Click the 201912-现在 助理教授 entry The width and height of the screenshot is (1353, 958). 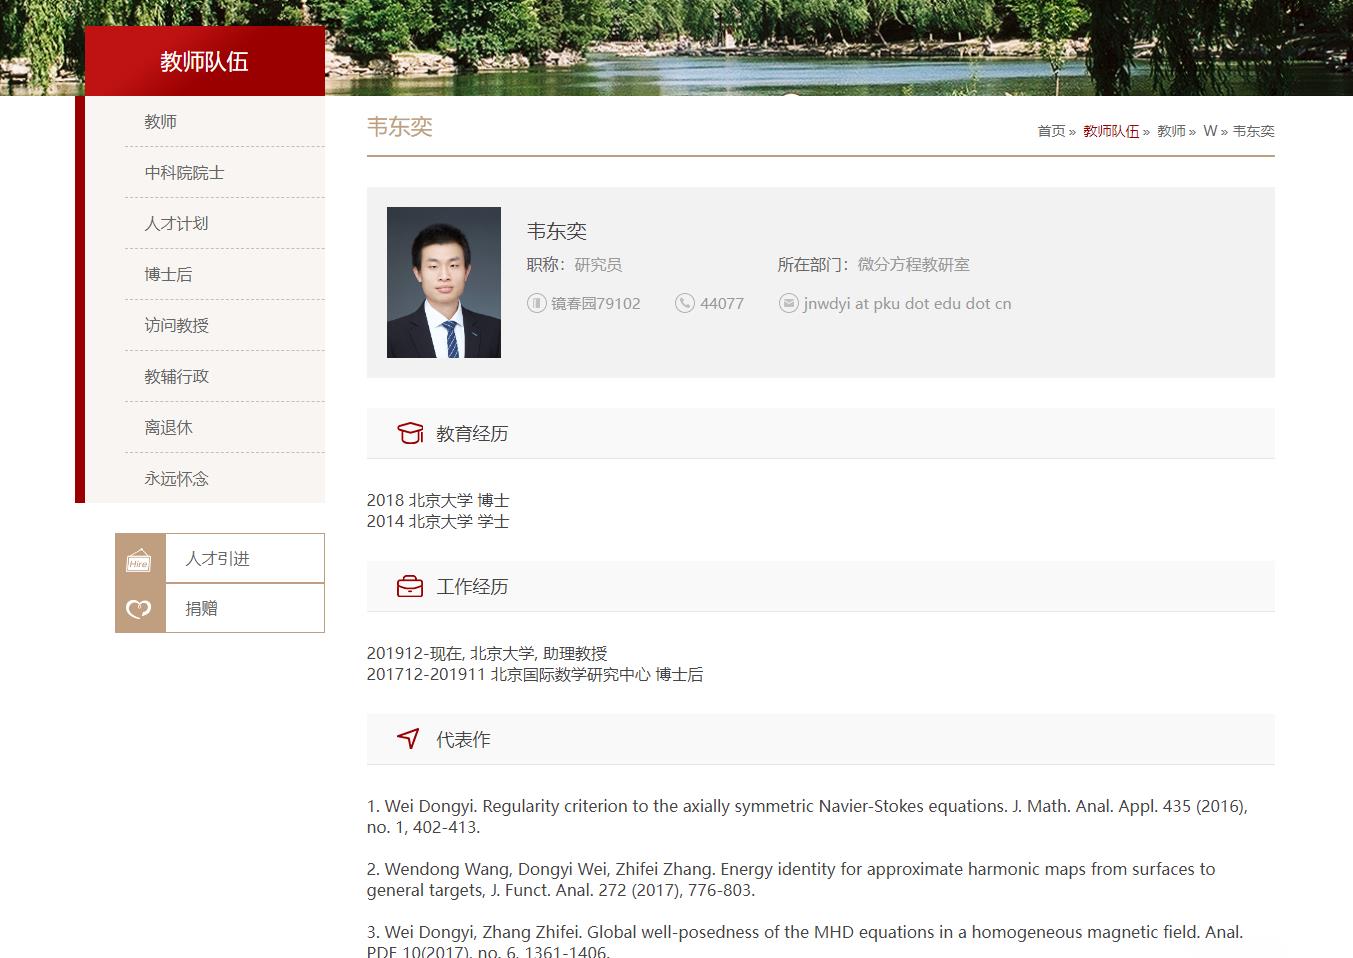(487, 653)
